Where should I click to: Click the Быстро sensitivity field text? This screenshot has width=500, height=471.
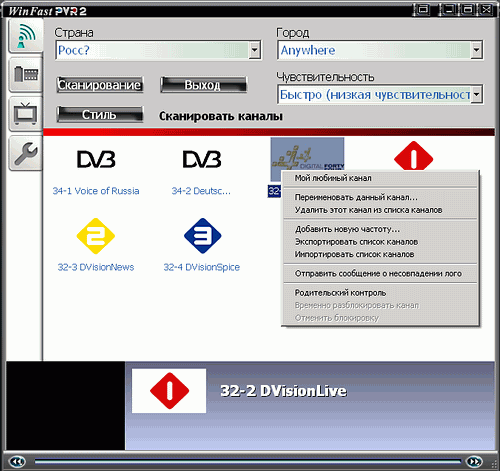375,95
